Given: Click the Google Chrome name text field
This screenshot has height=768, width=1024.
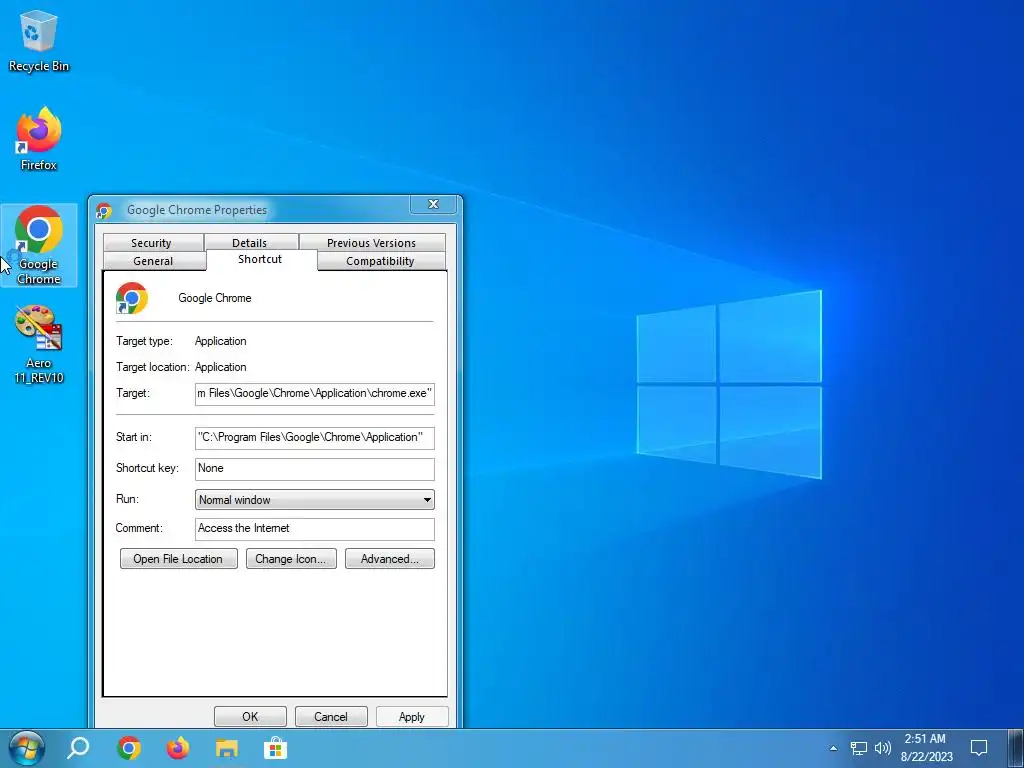Looking at the screenshot, I should tap(215, 298).
